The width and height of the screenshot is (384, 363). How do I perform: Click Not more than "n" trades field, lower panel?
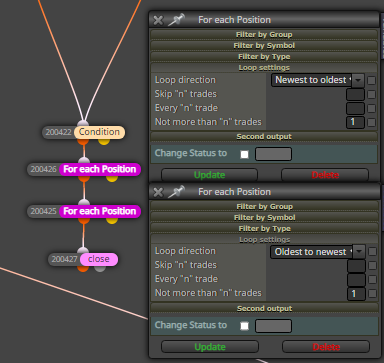pos(356,294)
